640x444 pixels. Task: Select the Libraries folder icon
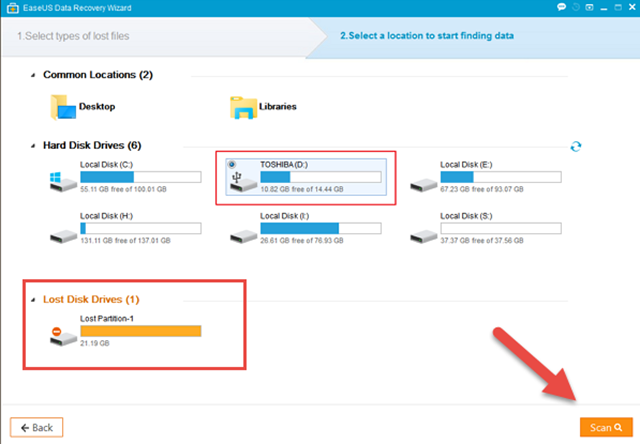tap(243, 107)
